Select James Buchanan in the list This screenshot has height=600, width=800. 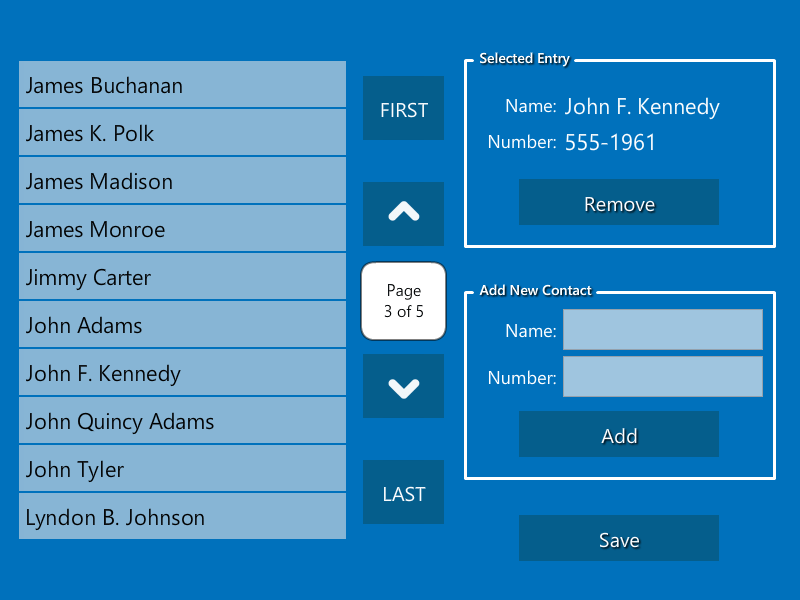[x=182, y=85]
